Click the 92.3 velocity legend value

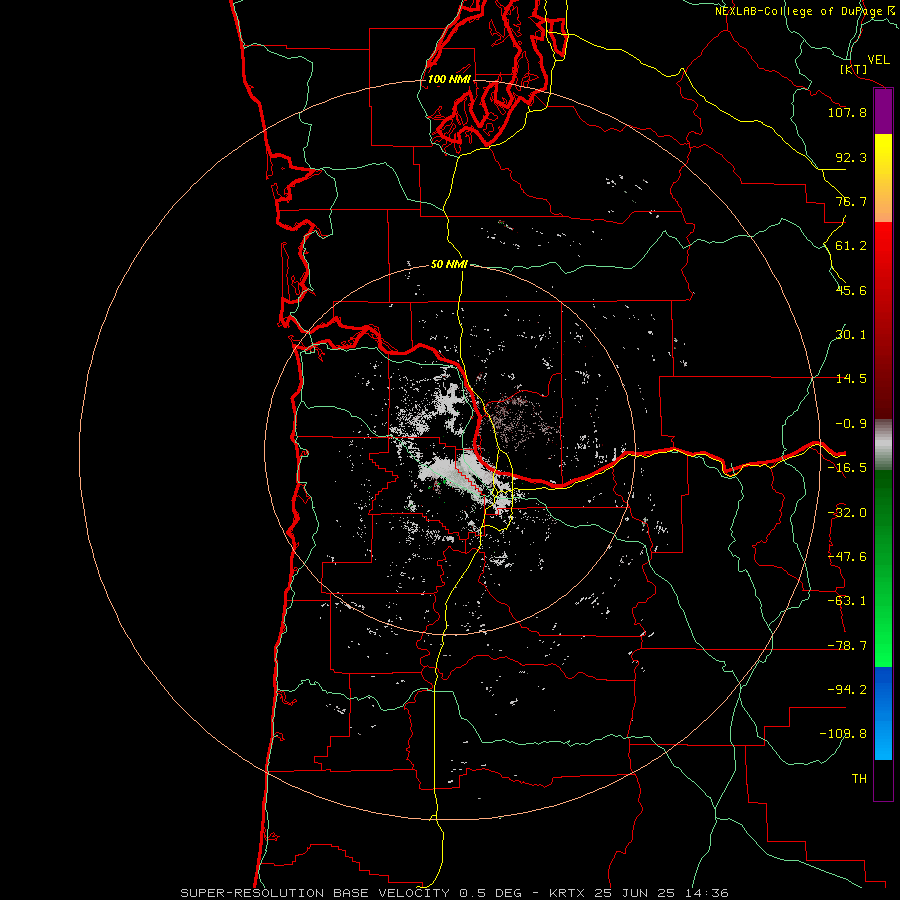click(x=851, y=157)
